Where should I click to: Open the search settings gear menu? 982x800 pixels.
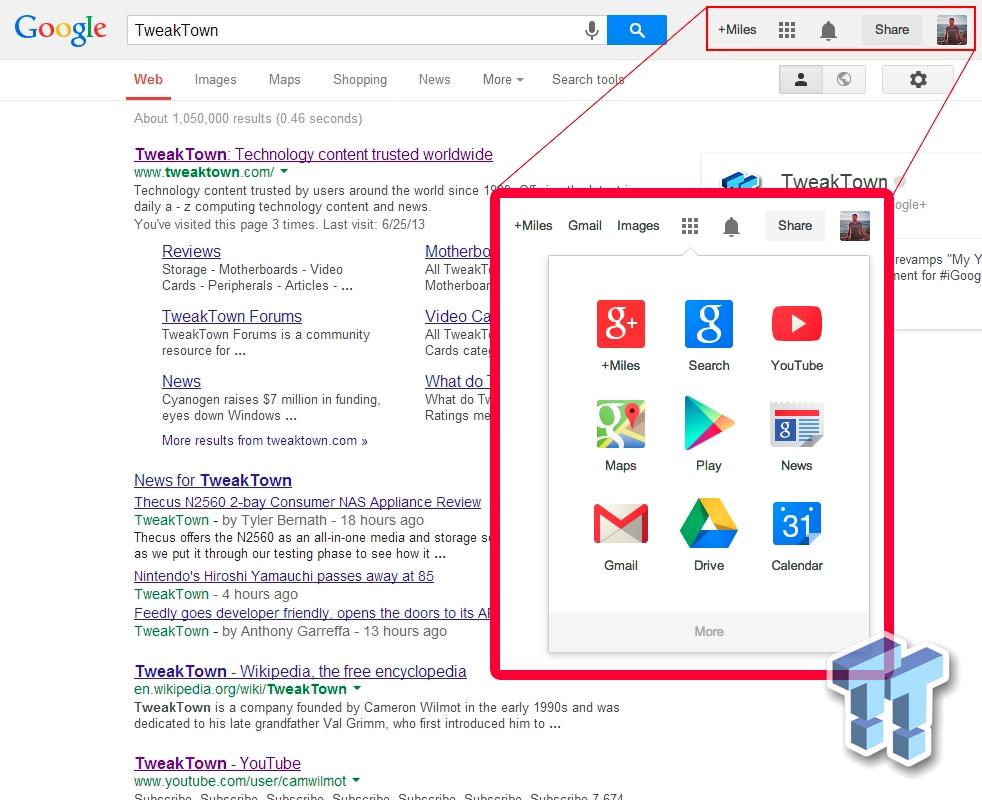click(x=918, y=78)
